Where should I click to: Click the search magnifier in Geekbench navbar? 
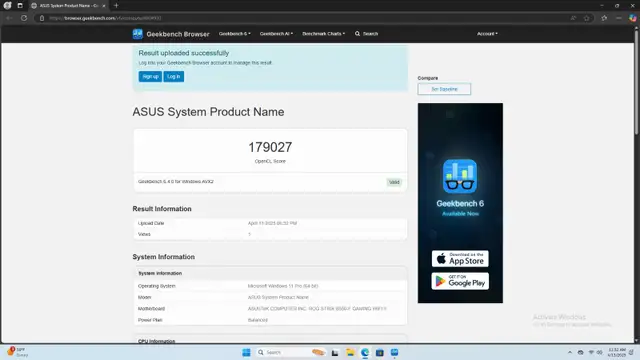[x=358, y=34]
